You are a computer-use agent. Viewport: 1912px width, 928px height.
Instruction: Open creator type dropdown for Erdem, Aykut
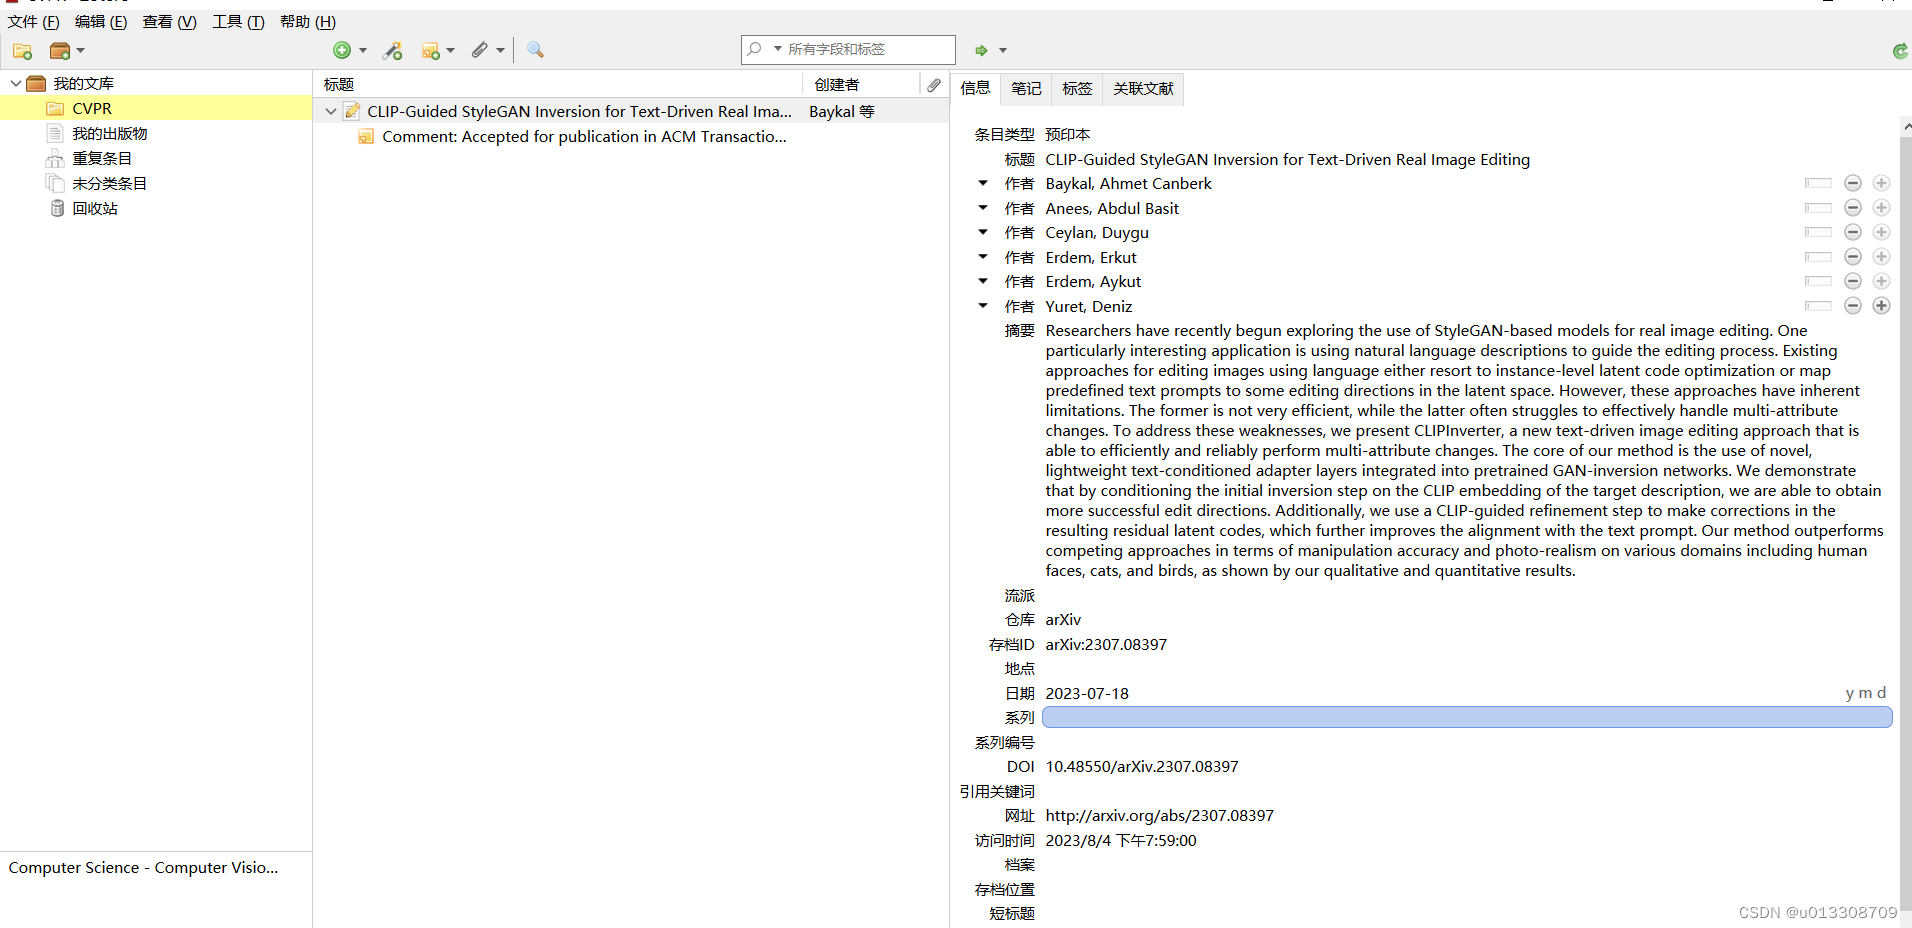[983, 281]
